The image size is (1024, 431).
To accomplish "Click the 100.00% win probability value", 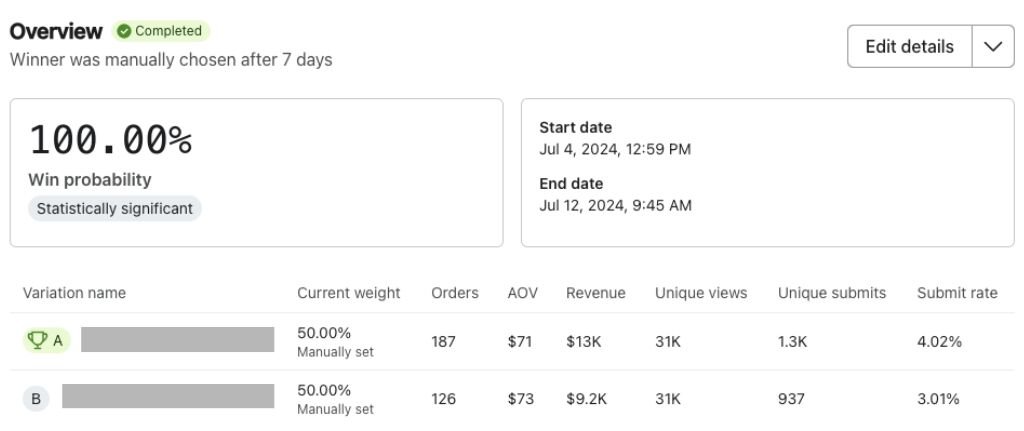I will (110, 140).
